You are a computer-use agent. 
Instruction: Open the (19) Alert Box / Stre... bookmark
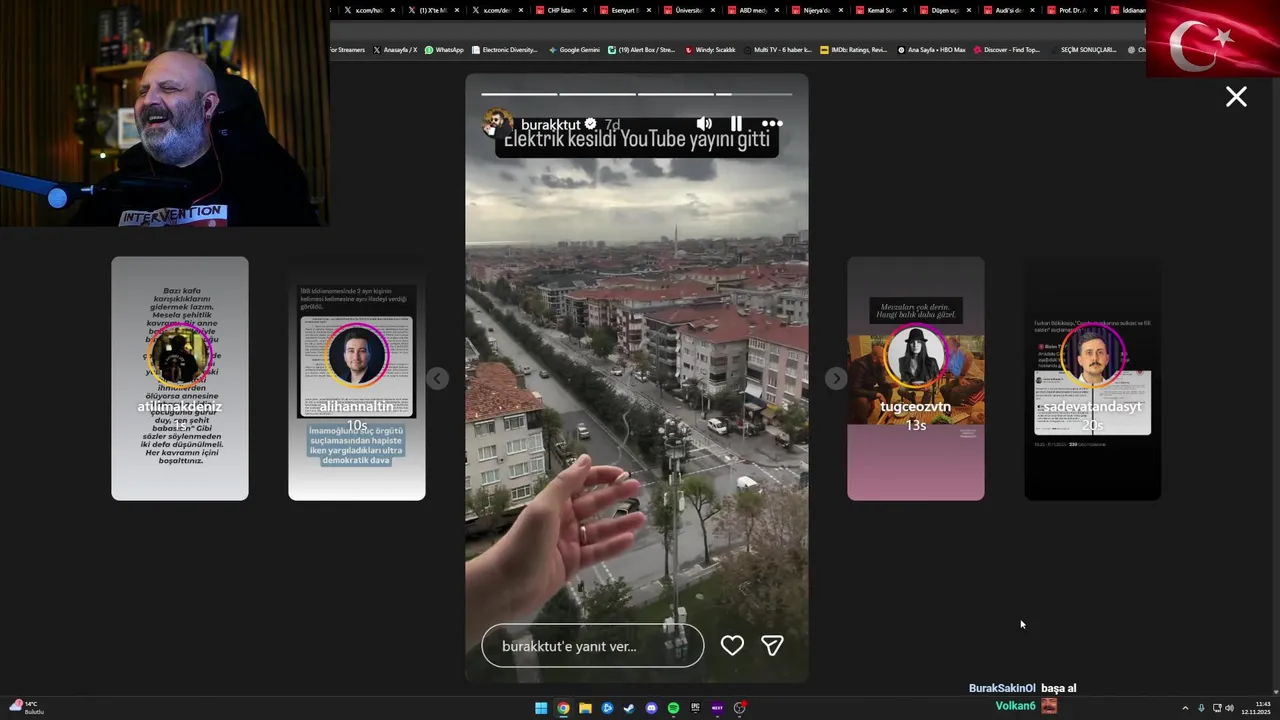coord(641,49)
